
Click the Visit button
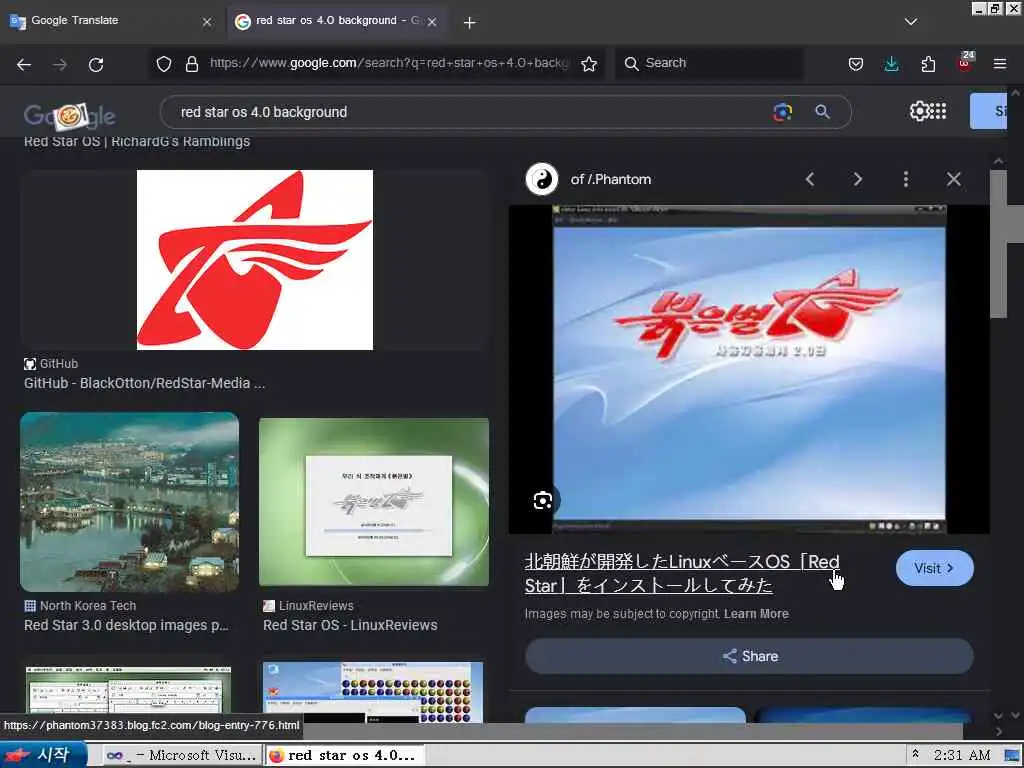935,568
